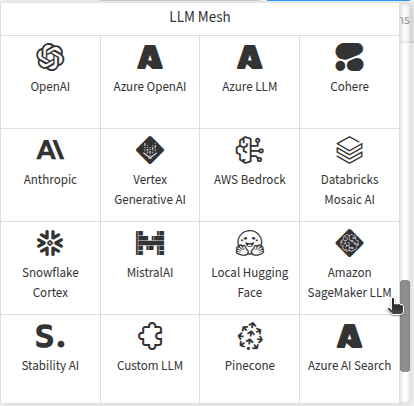
Task: Click the Local Hugging Face label
Action: (x=250, y=283)
